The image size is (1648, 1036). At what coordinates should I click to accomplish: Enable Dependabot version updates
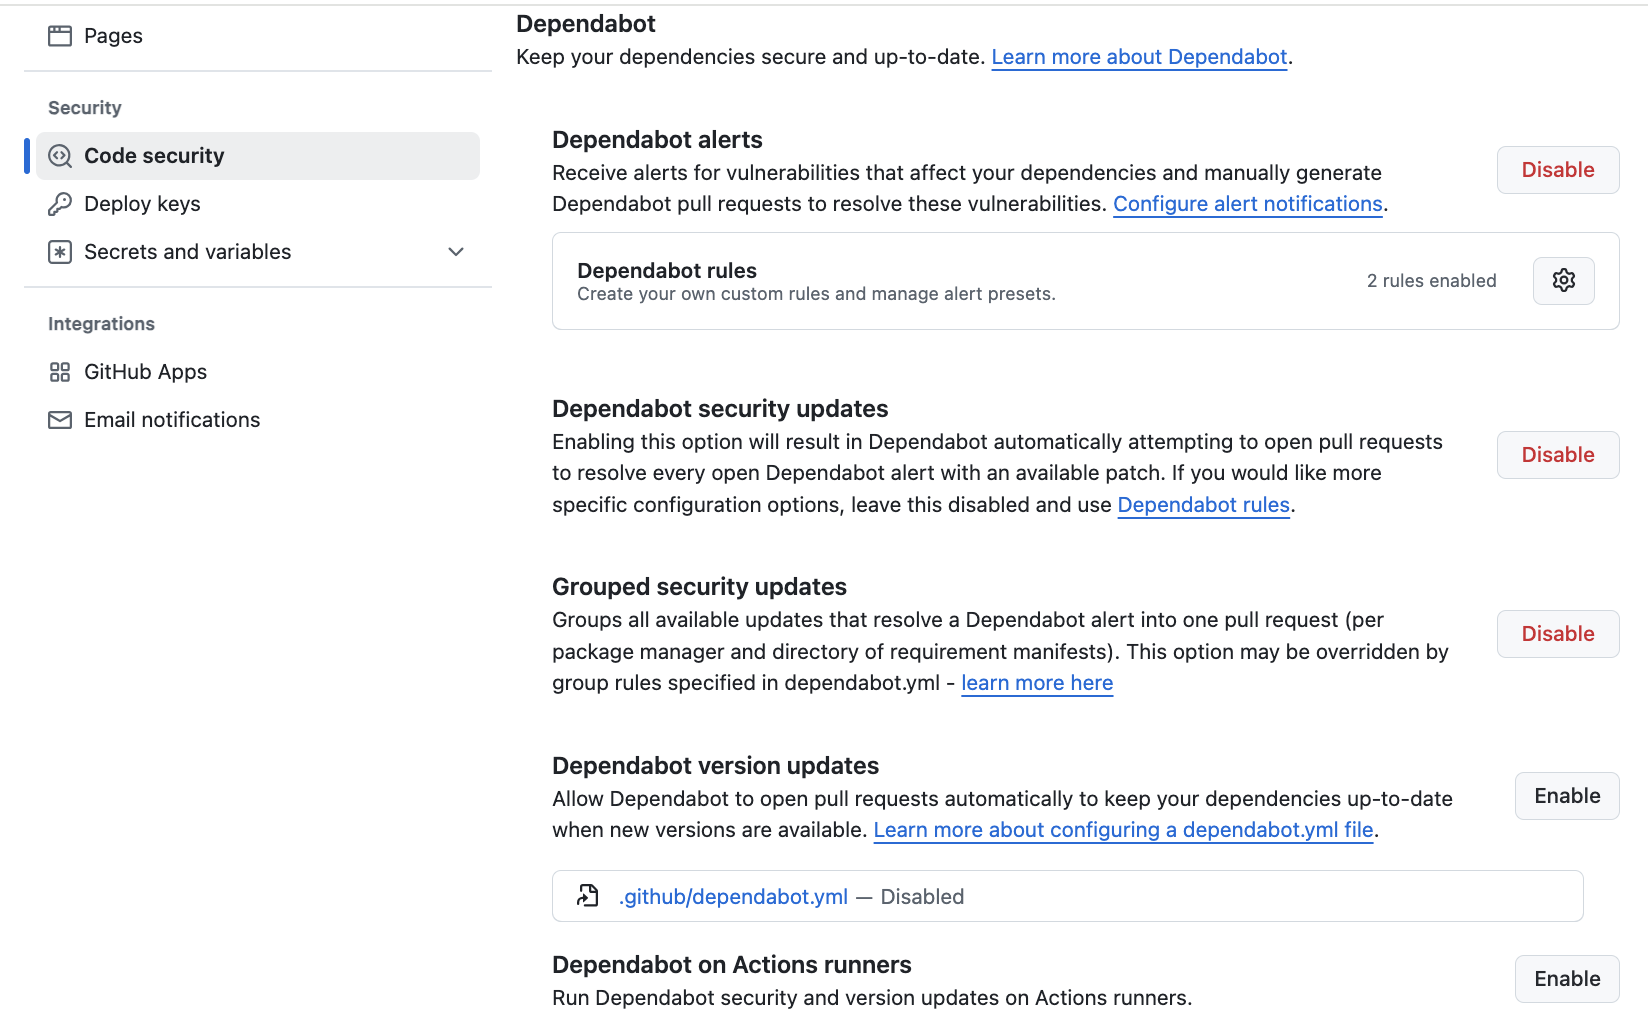(1566, 795)
